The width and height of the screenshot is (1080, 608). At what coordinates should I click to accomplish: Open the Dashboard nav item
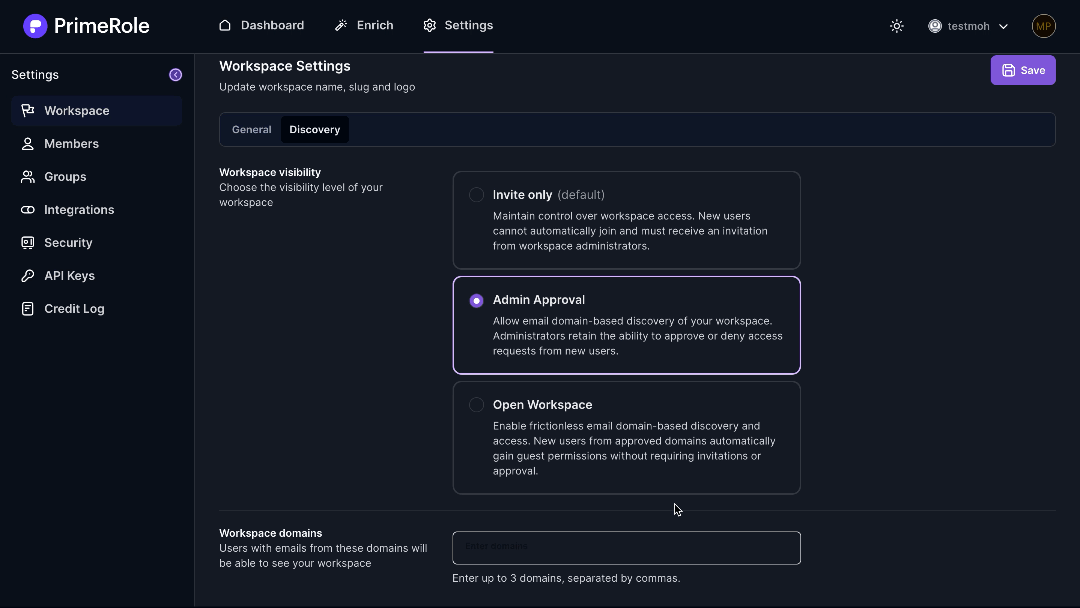[x=261, y=25]
